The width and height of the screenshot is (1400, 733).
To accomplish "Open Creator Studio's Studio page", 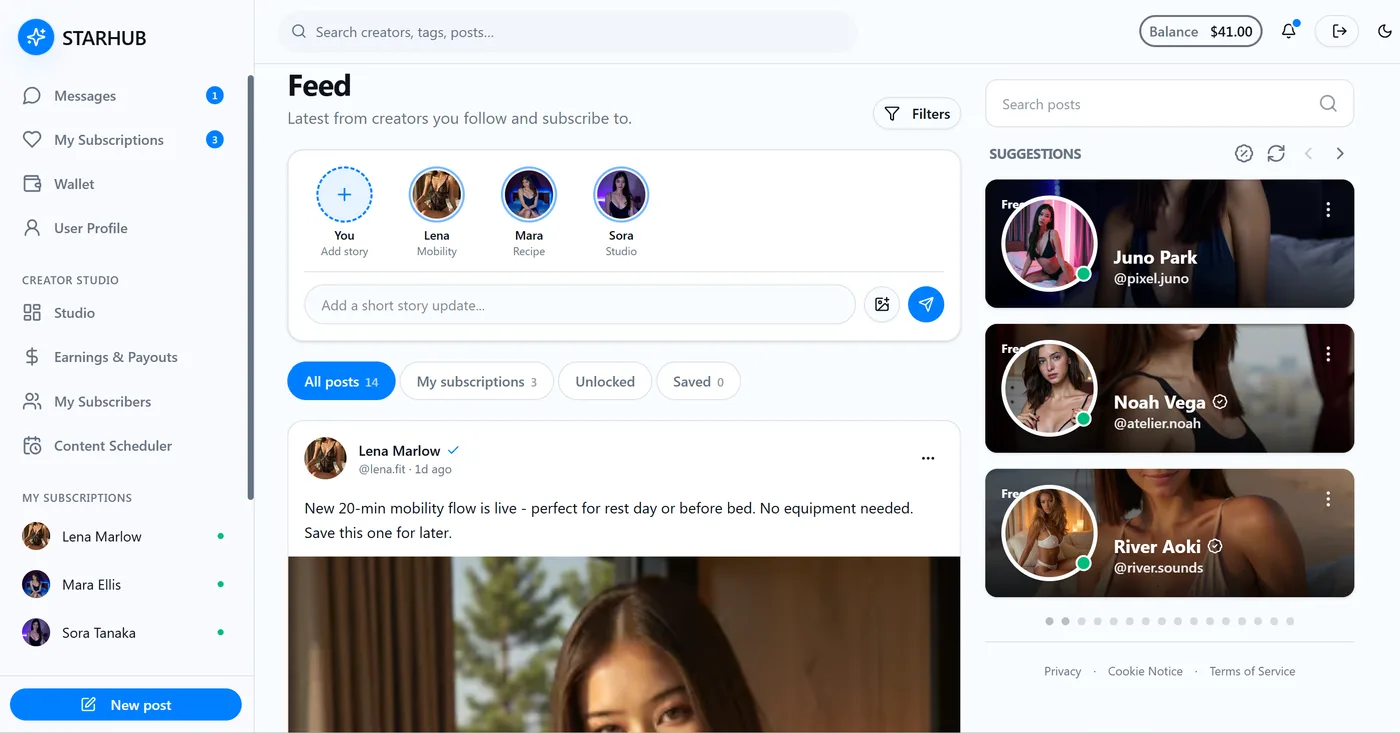I will point(126,313).
